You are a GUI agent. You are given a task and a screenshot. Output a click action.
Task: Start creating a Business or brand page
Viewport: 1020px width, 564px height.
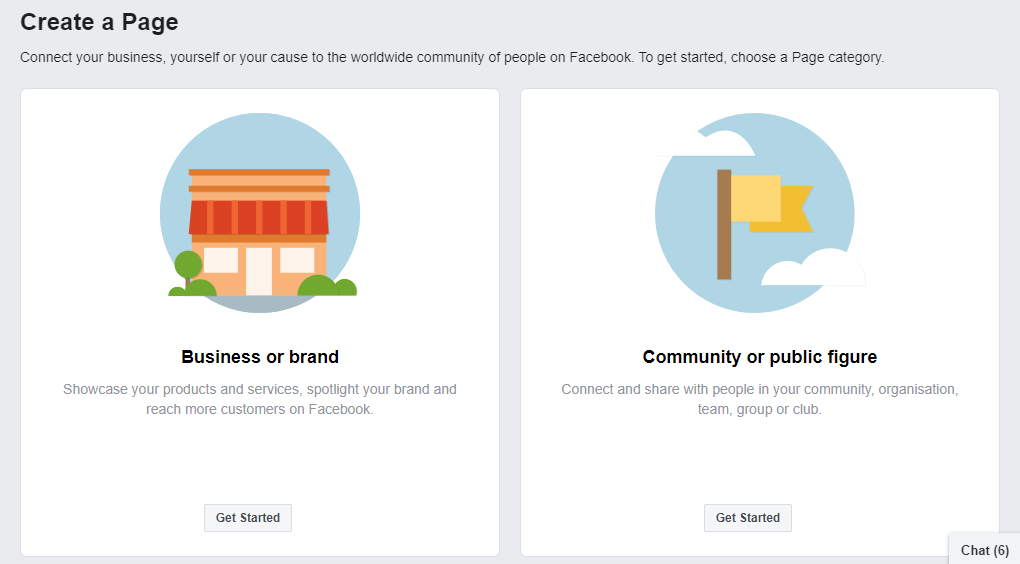coord(248,518)
